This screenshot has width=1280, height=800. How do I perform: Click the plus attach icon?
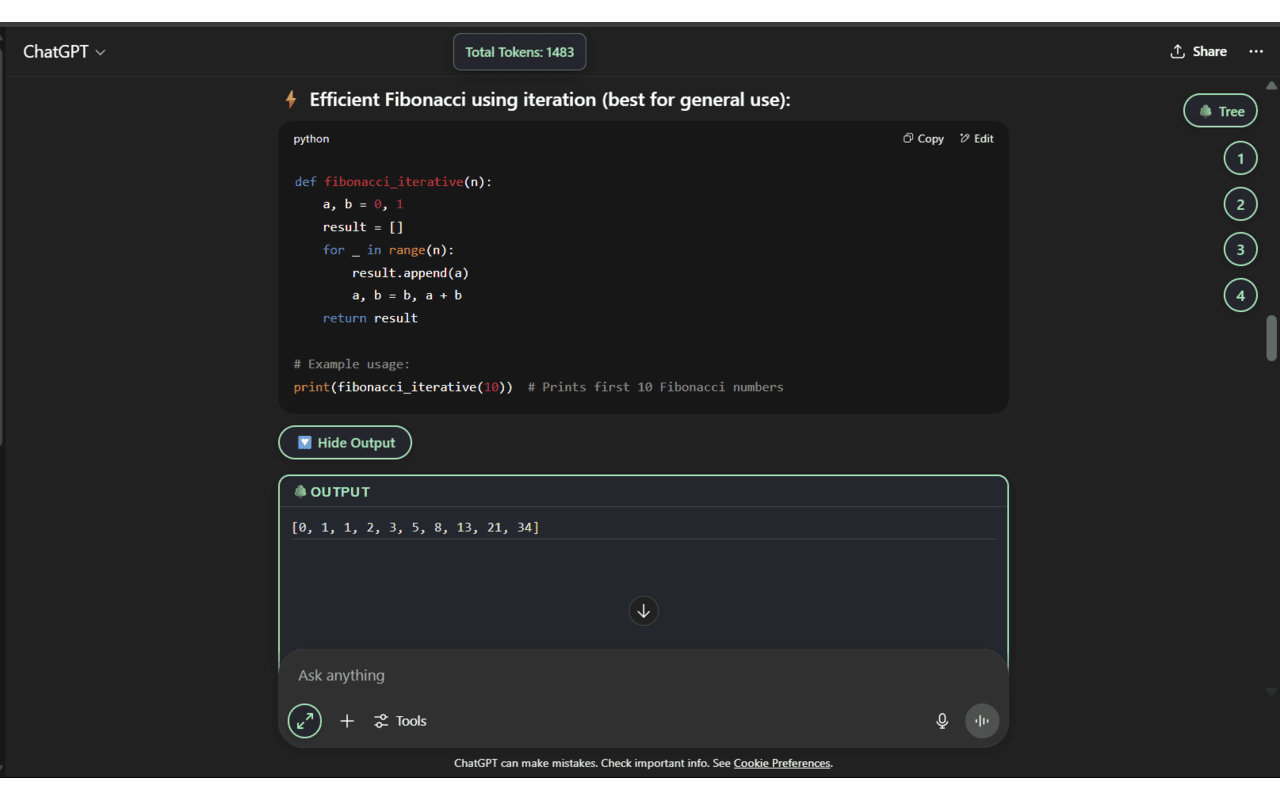347,721
